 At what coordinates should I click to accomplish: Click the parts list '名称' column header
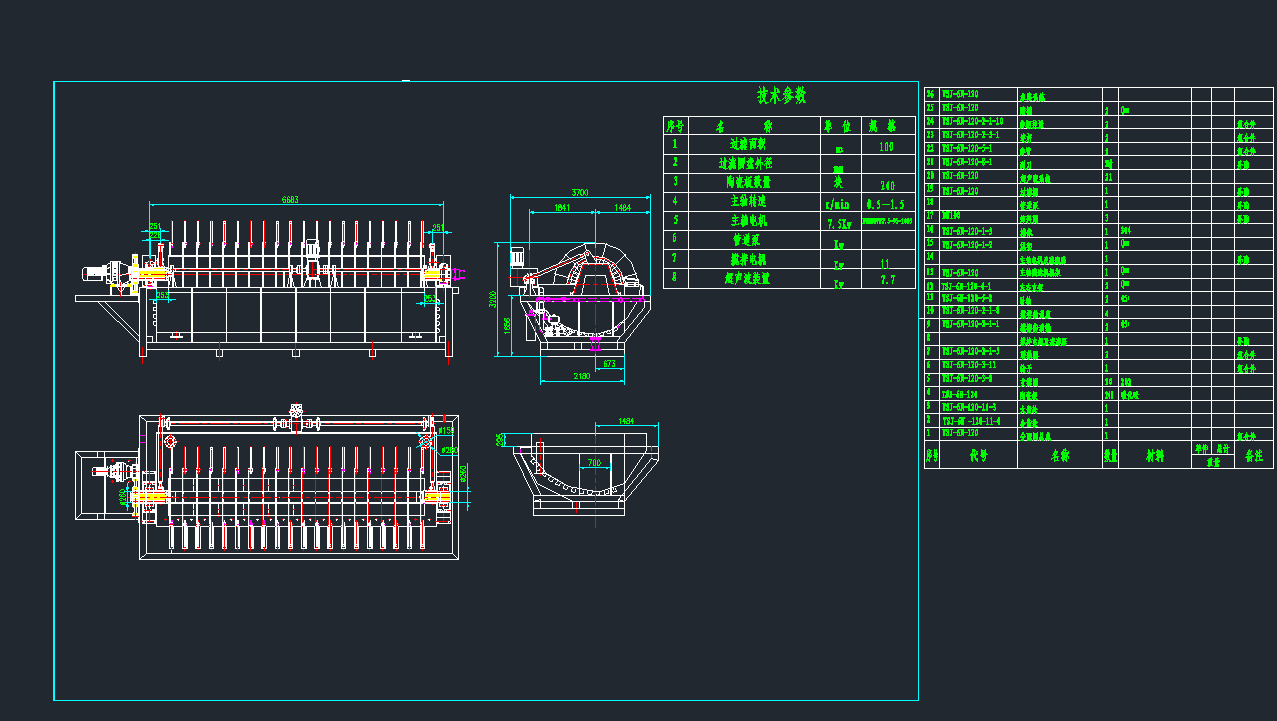point(1059,455)
